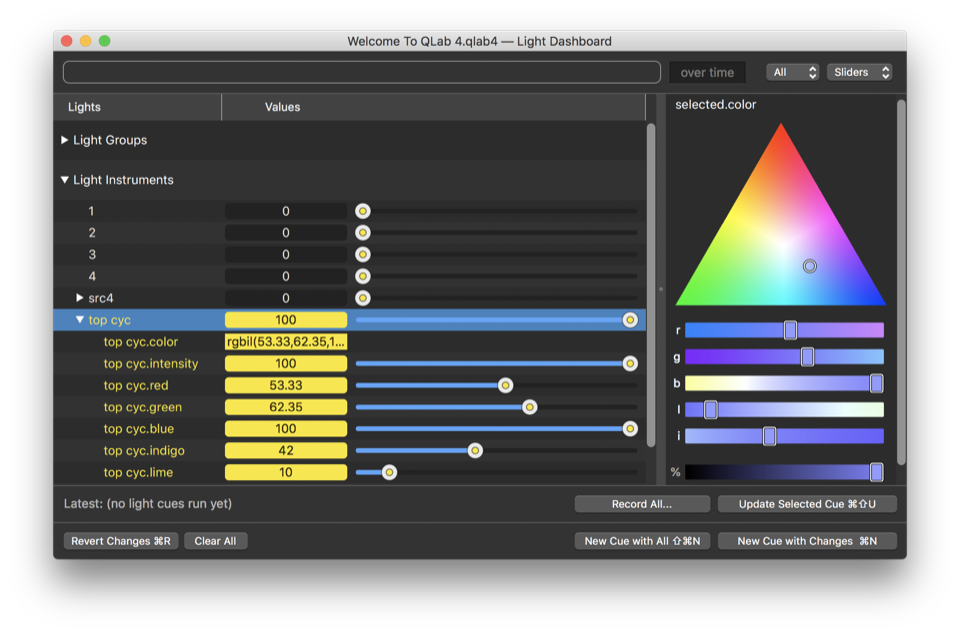960x635 pixels.
Task: Click the percent intensity slider in color panel
Action: tap(784, 472)
